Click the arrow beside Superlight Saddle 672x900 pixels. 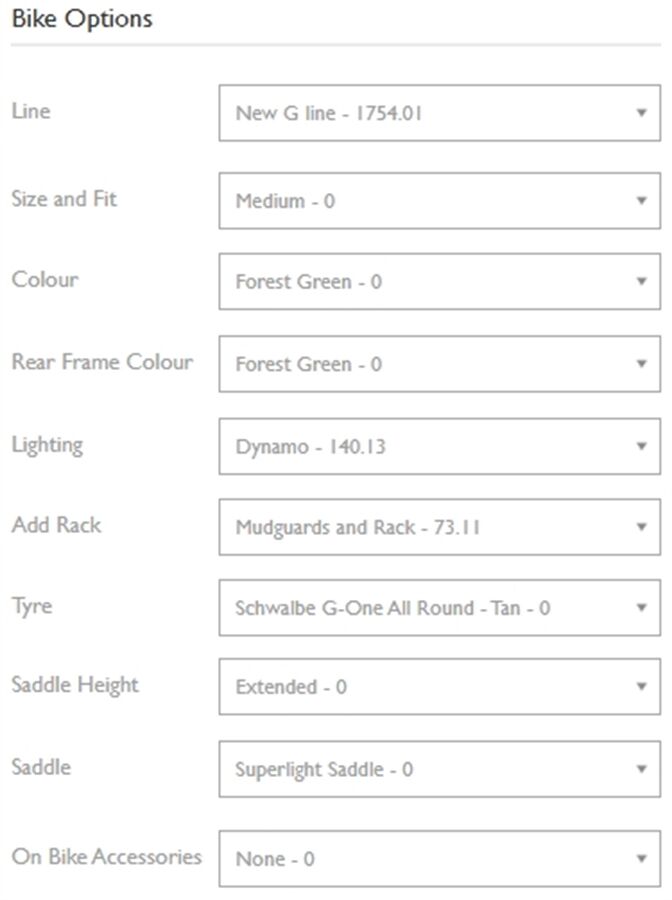642,769
